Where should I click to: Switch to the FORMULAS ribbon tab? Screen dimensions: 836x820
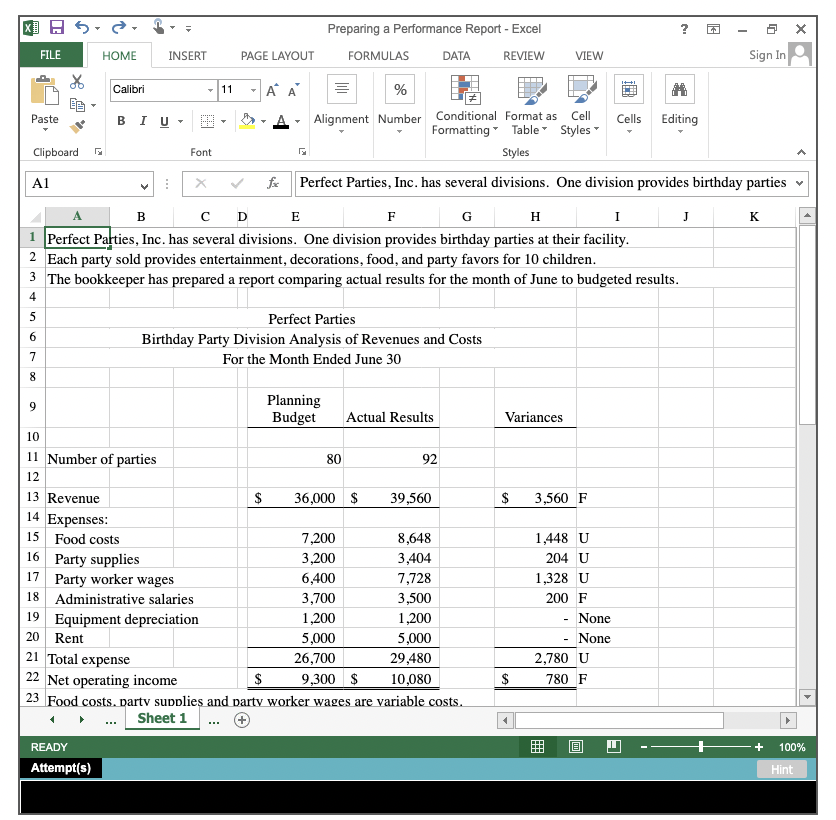pos(378,56)
